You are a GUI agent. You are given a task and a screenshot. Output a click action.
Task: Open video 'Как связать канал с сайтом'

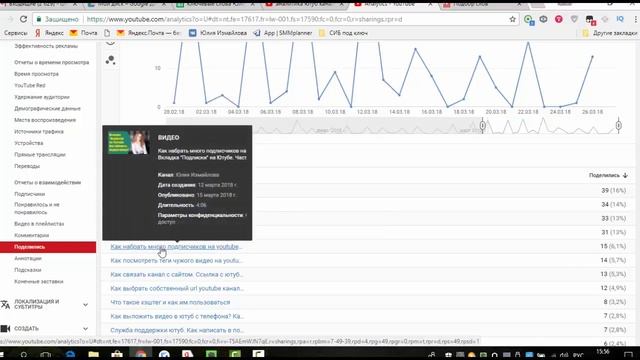tap(177, 274)
